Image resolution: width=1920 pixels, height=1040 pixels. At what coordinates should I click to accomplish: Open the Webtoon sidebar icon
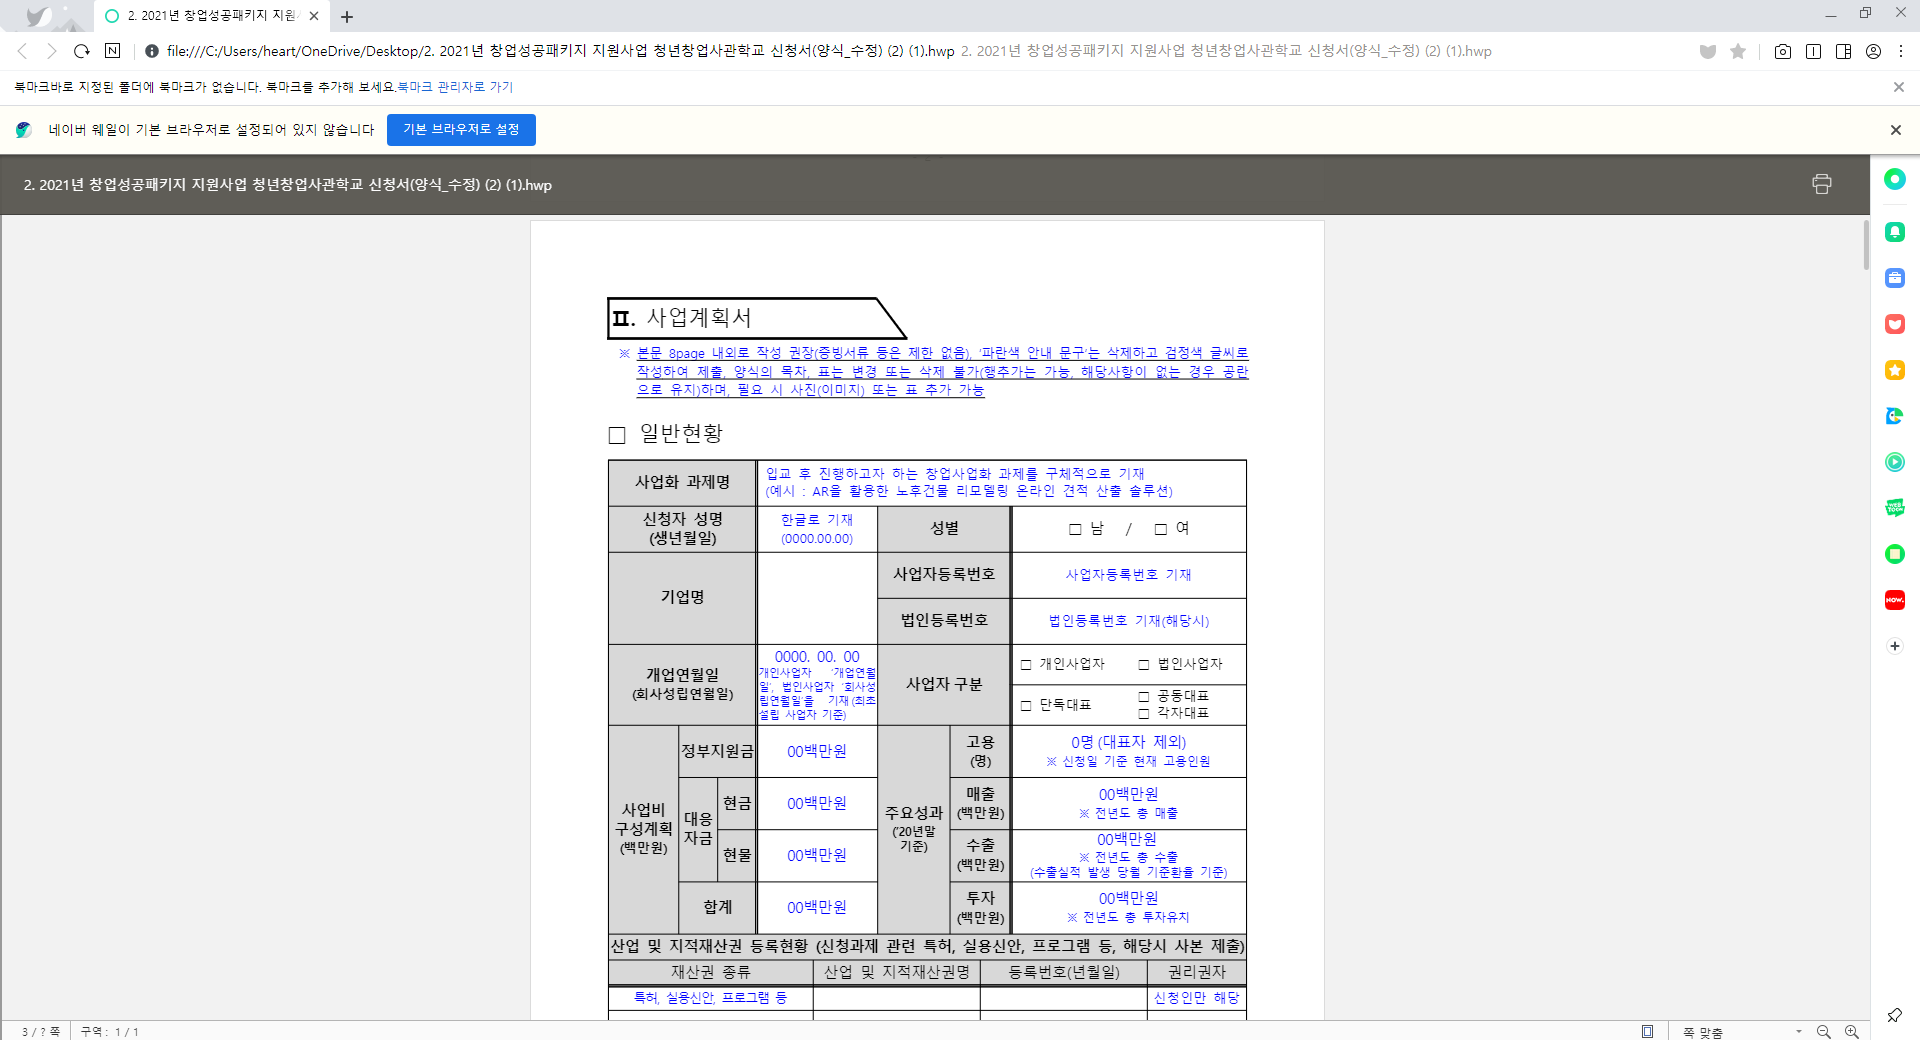coord(1895,508)
